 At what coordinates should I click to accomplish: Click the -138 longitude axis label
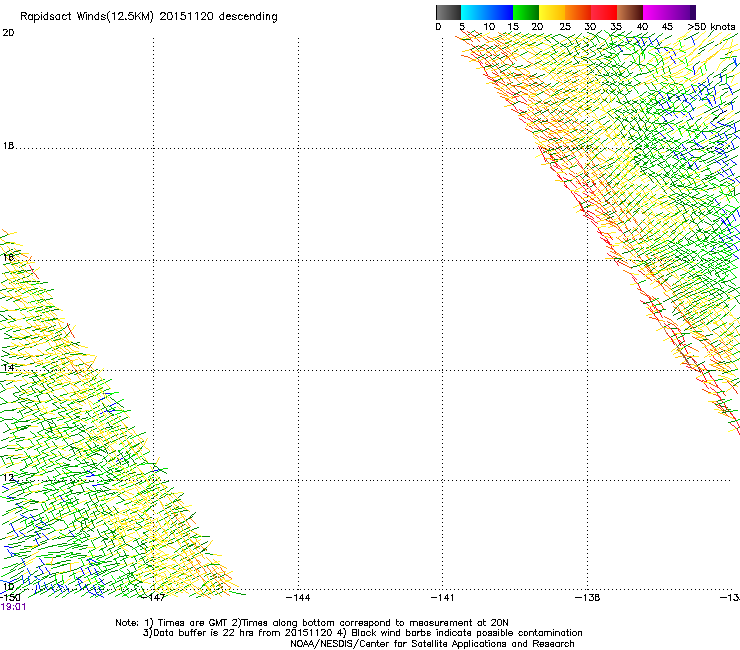pos(588,598)
